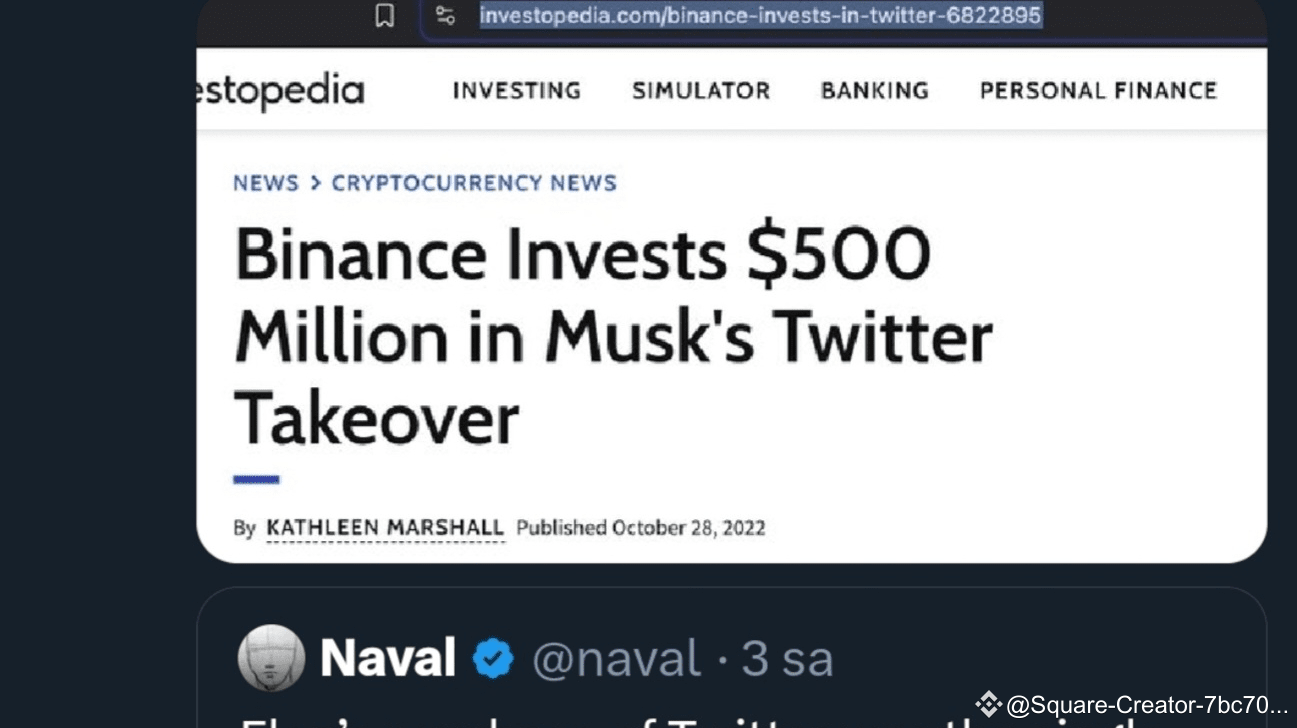This screenshot has width=1297, height=728.
Task: Click the Naval display name
Action: coord(389,657)
